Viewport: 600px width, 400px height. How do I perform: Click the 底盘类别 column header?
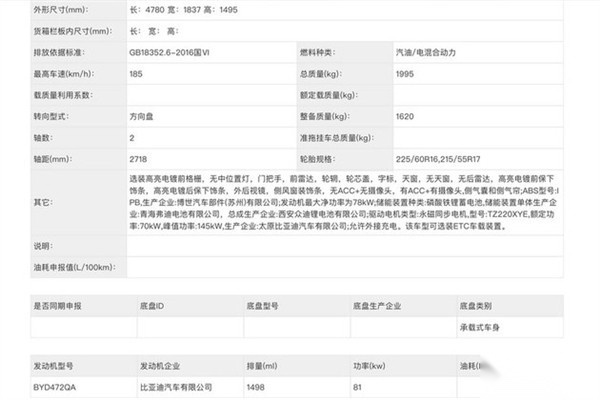pos(476,306)
